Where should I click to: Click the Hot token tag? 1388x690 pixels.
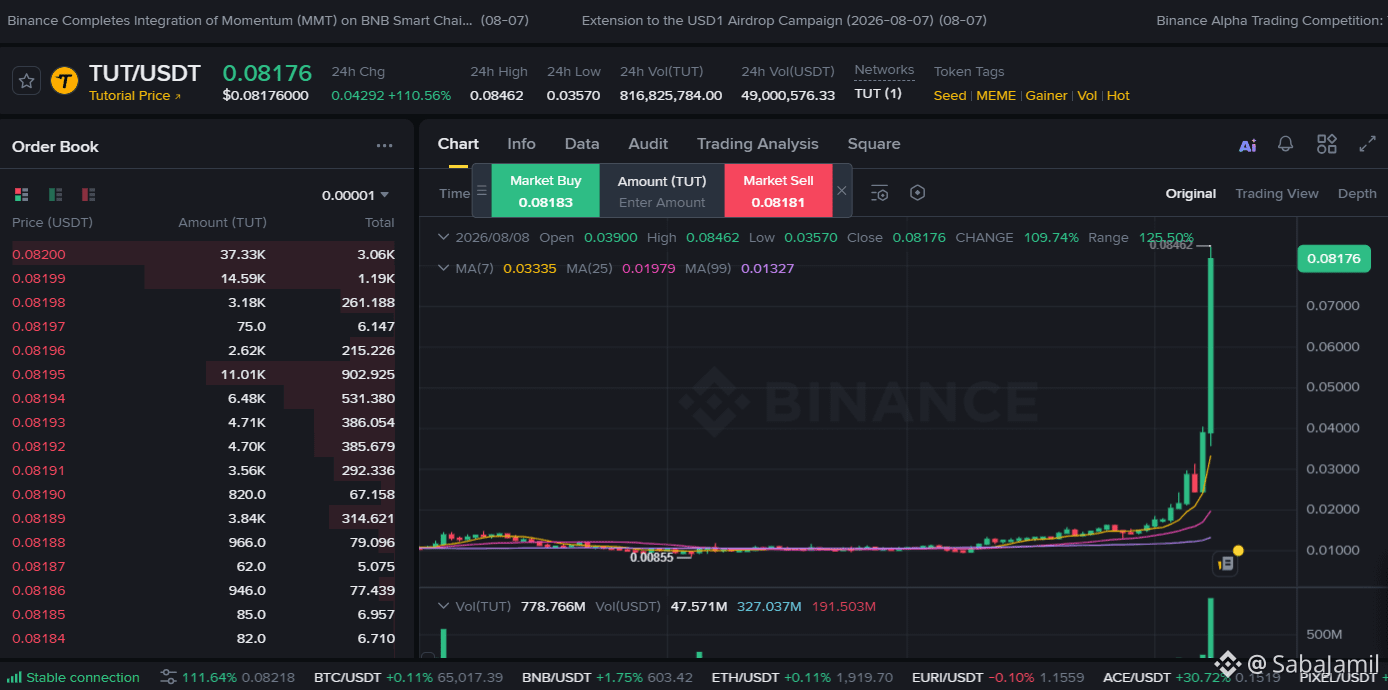(1118, 96)
